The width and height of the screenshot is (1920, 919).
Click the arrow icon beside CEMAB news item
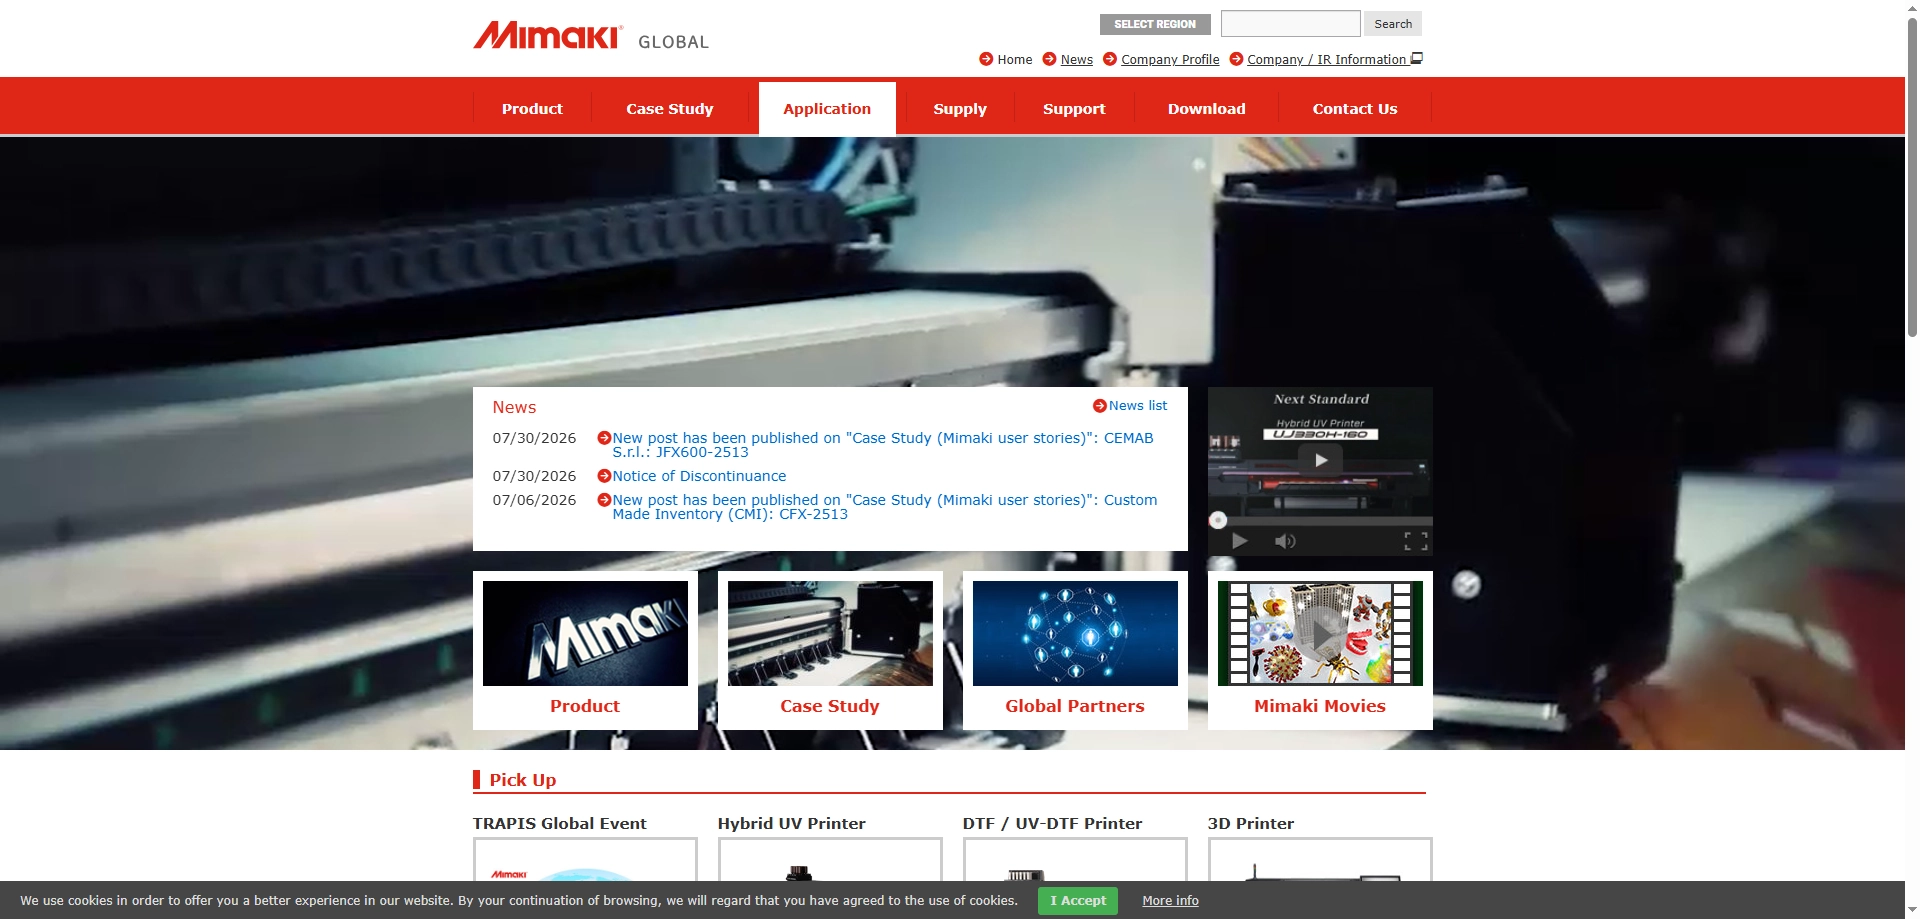[604, 438]
